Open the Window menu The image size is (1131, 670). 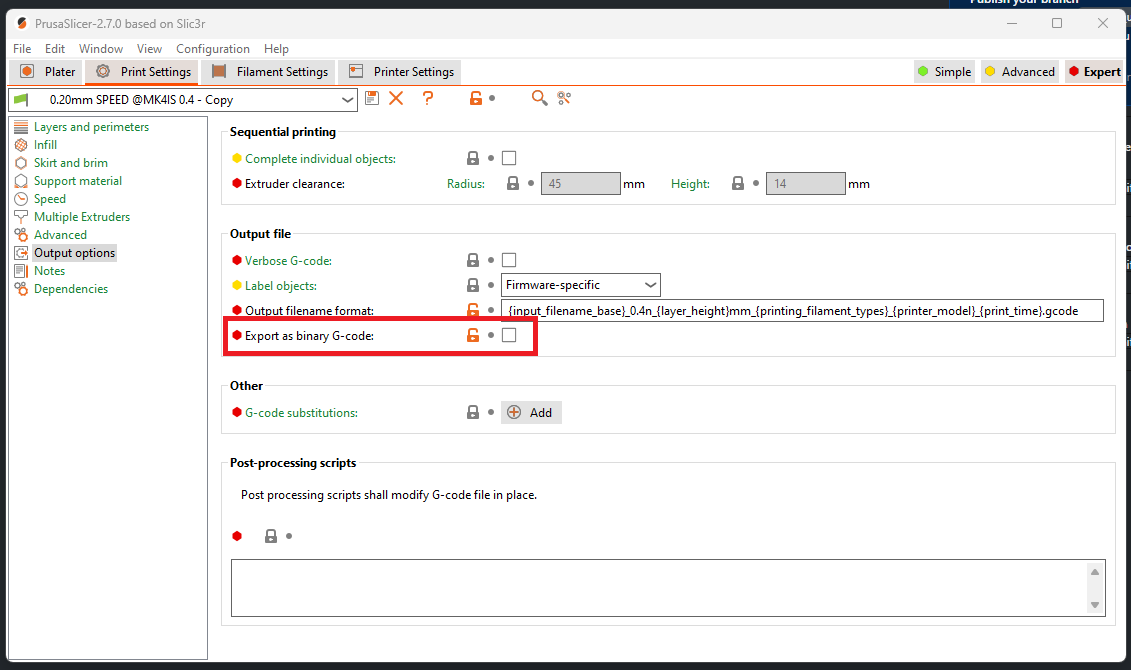click(x=101, y=48)
